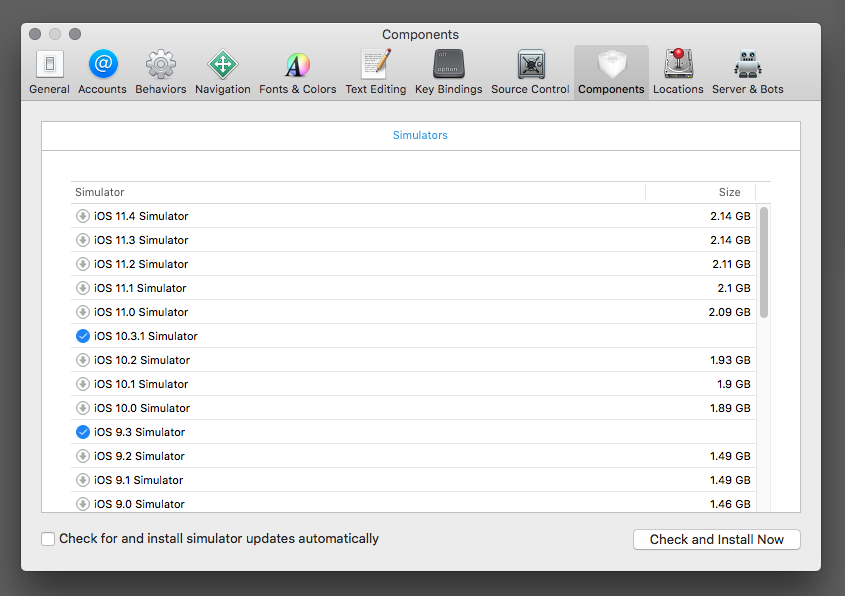Image resolution: width=845 pixels, height=596 pixels.
Task: Select the iOS 9.3 Simulator row text
Action: click(x=139, y=432)
